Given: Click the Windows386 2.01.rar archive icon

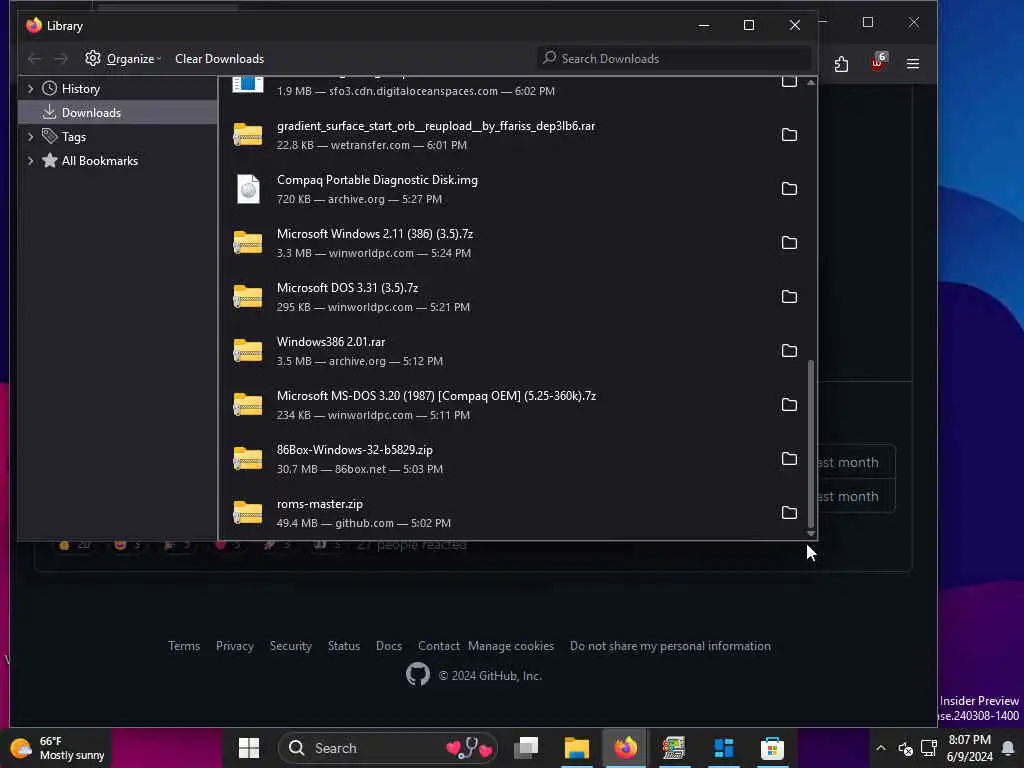Looking at the screenshot, I should 248,351.
